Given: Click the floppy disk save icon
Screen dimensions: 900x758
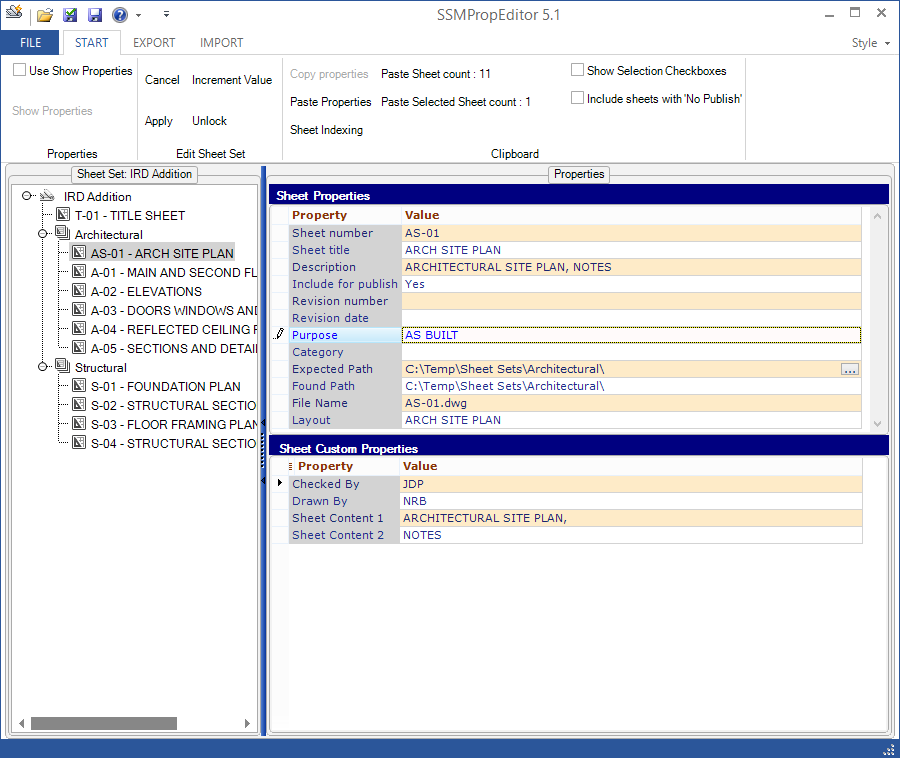Looking at the screenshot, I should pyautogui.click(x=95, y=15).
